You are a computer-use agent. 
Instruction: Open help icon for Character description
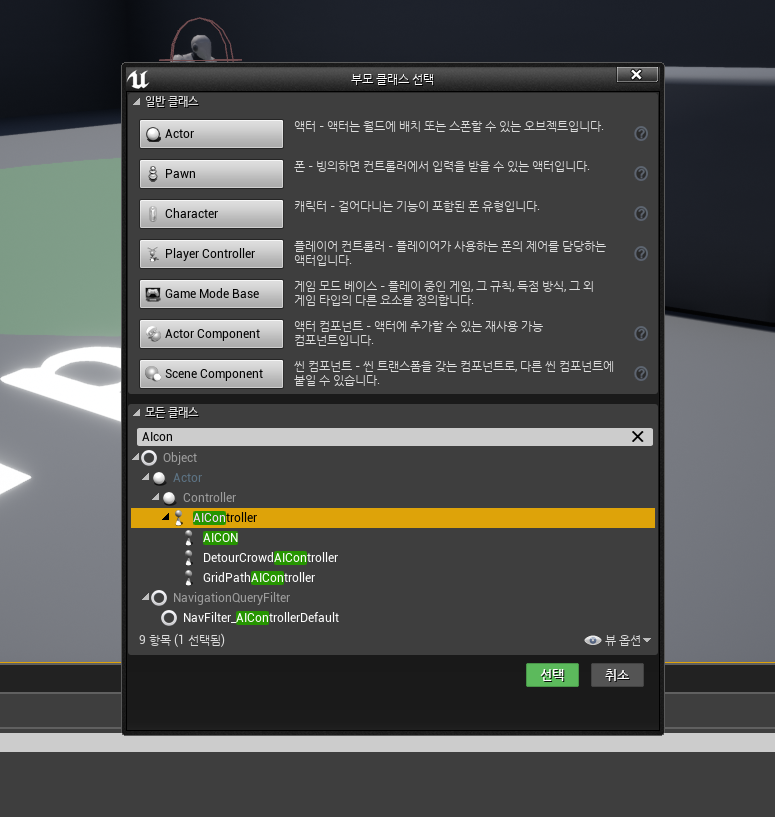pos(641,214)
